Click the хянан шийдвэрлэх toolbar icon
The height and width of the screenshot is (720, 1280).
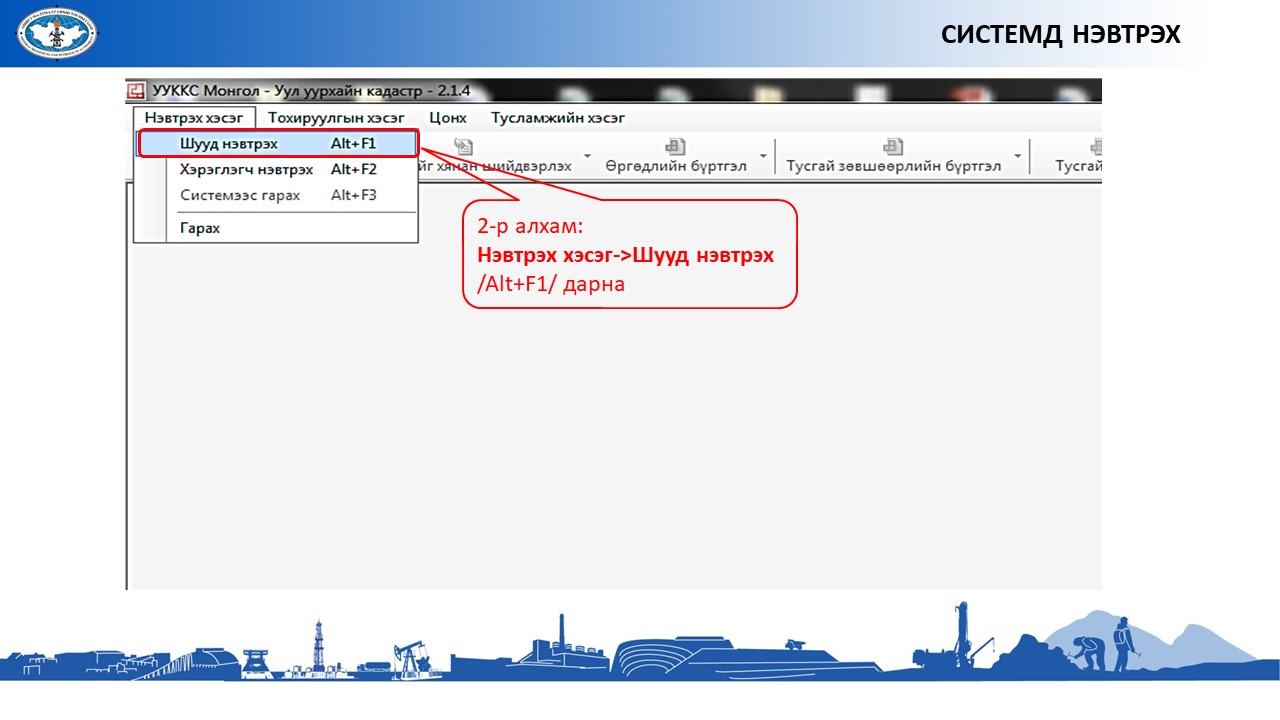[x=463, y=148]
